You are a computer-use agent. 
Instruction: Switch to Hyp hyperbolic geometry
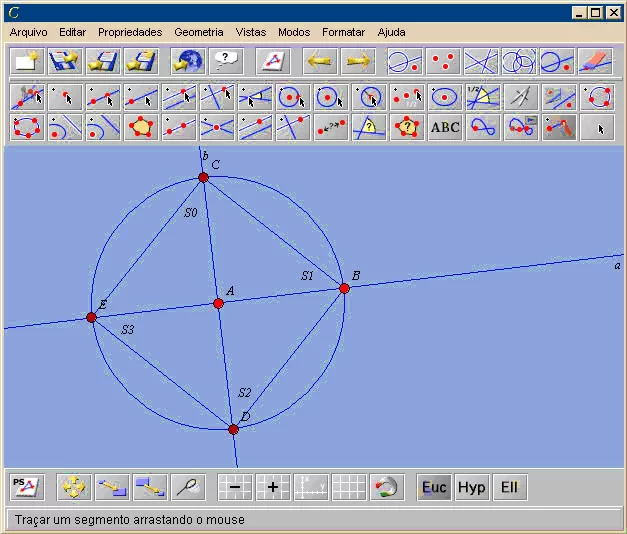[x=472, y=487]
